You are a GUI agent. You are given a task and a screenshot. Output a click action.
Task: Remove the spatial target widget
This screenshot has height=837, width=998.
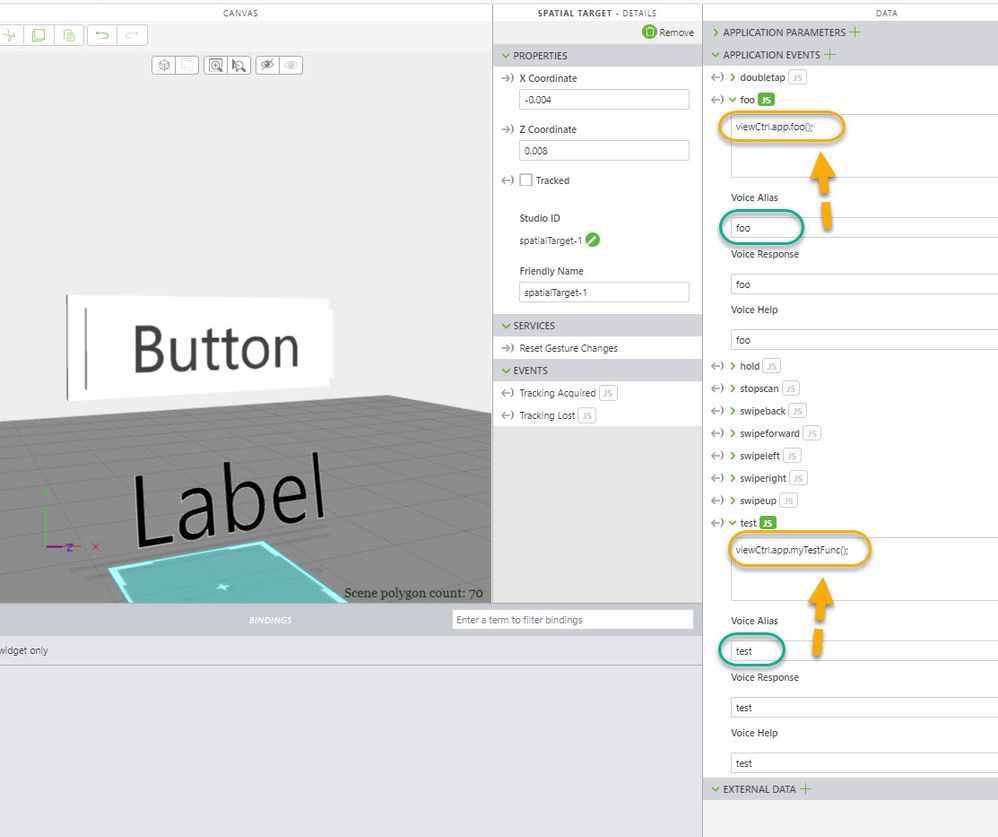tap(668, 32)
